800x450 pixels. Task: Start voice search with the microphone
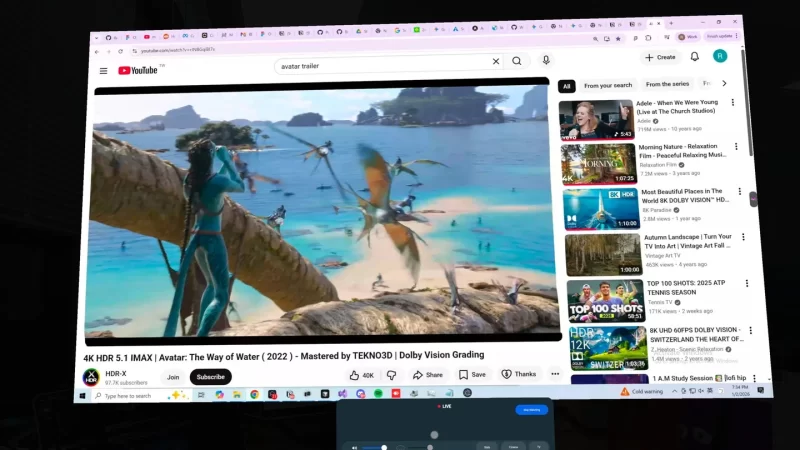tap(546, 60)
